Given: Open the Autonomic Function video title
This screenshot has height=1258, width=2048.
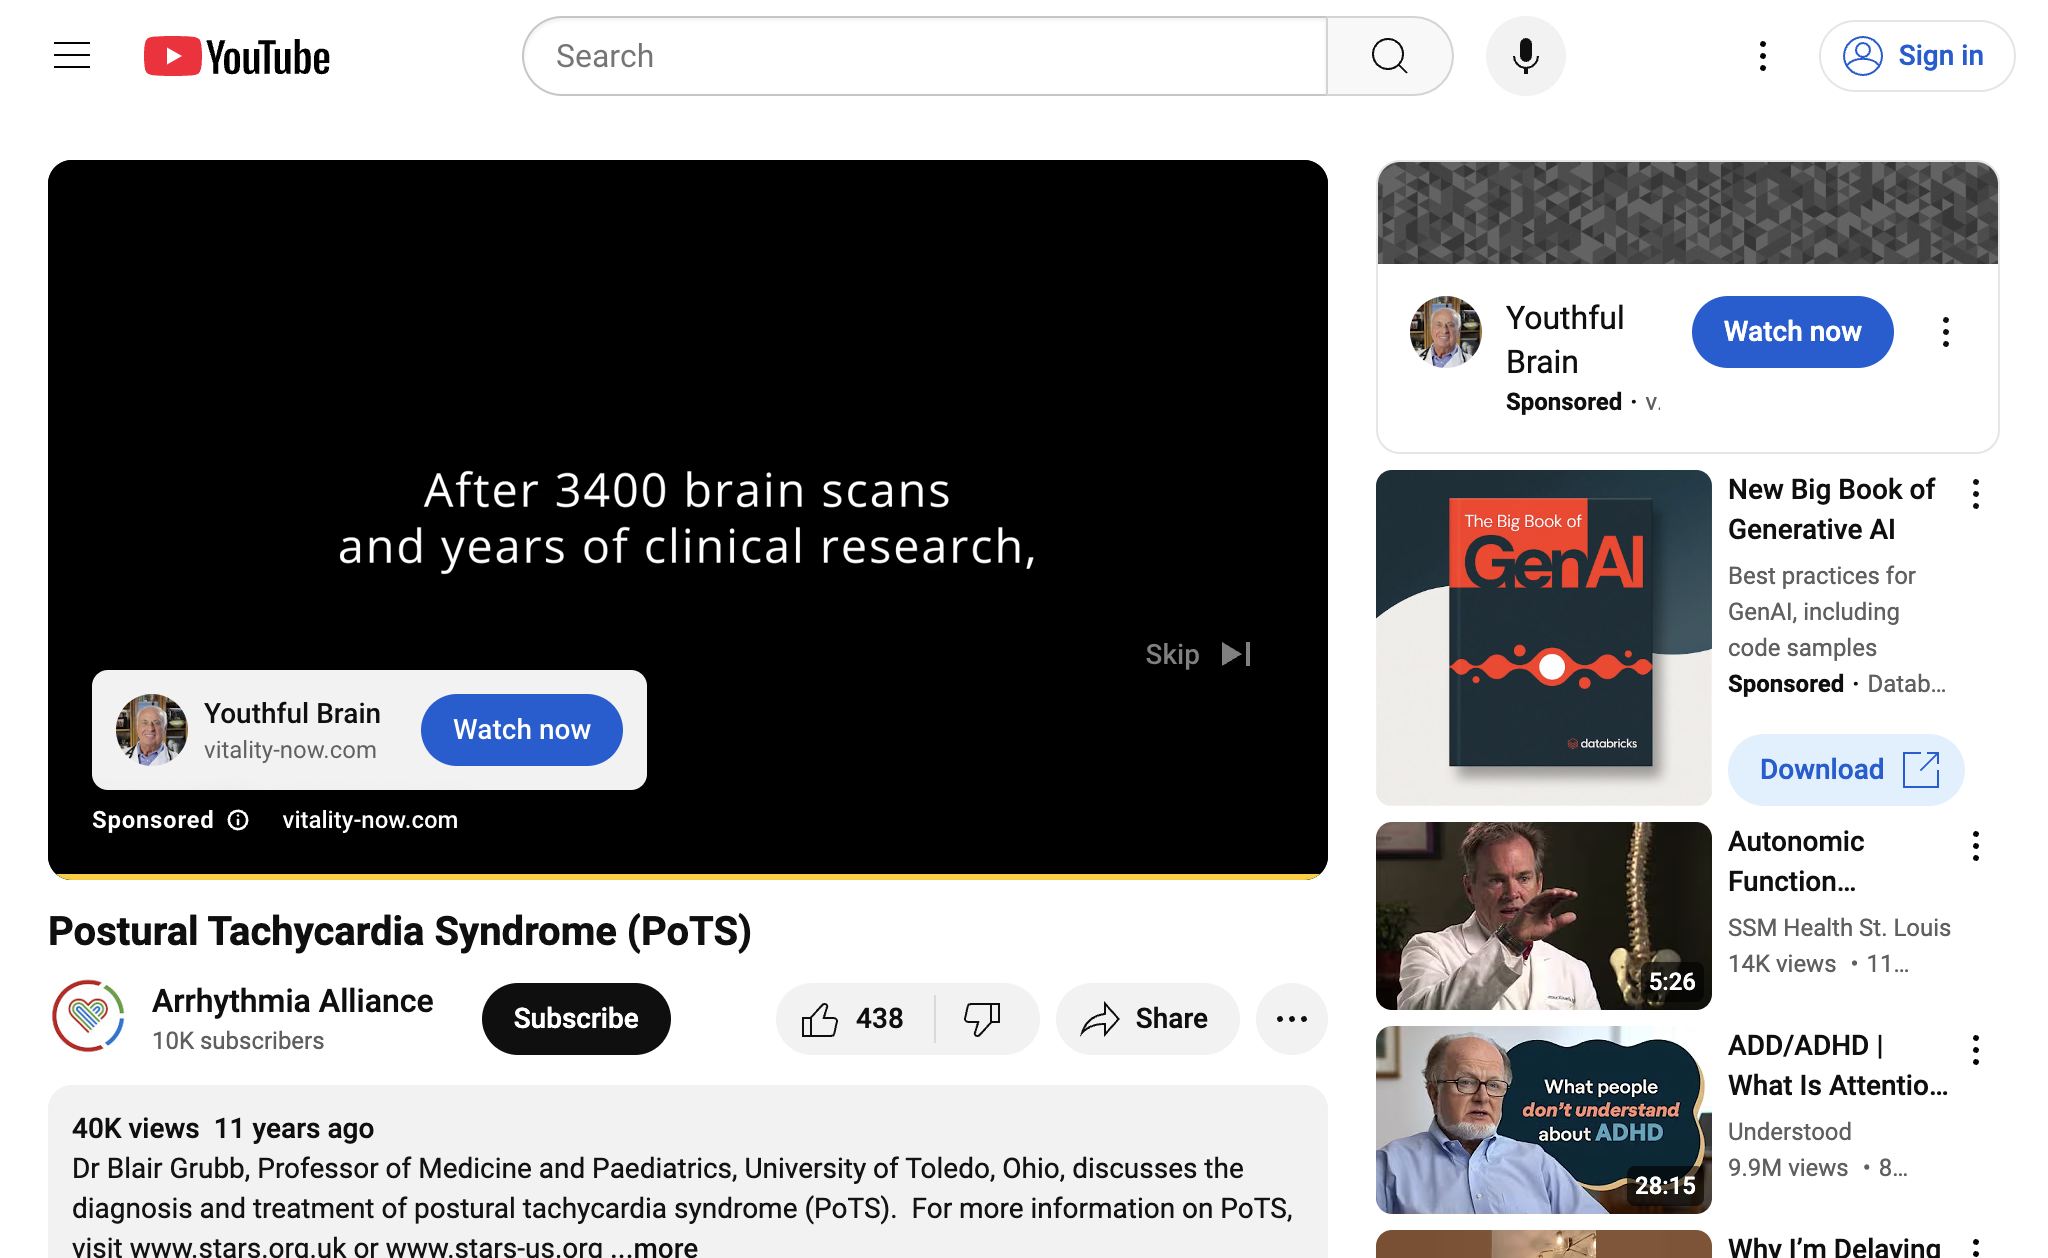Looking at the screenshot, I should pos(1797,861).
